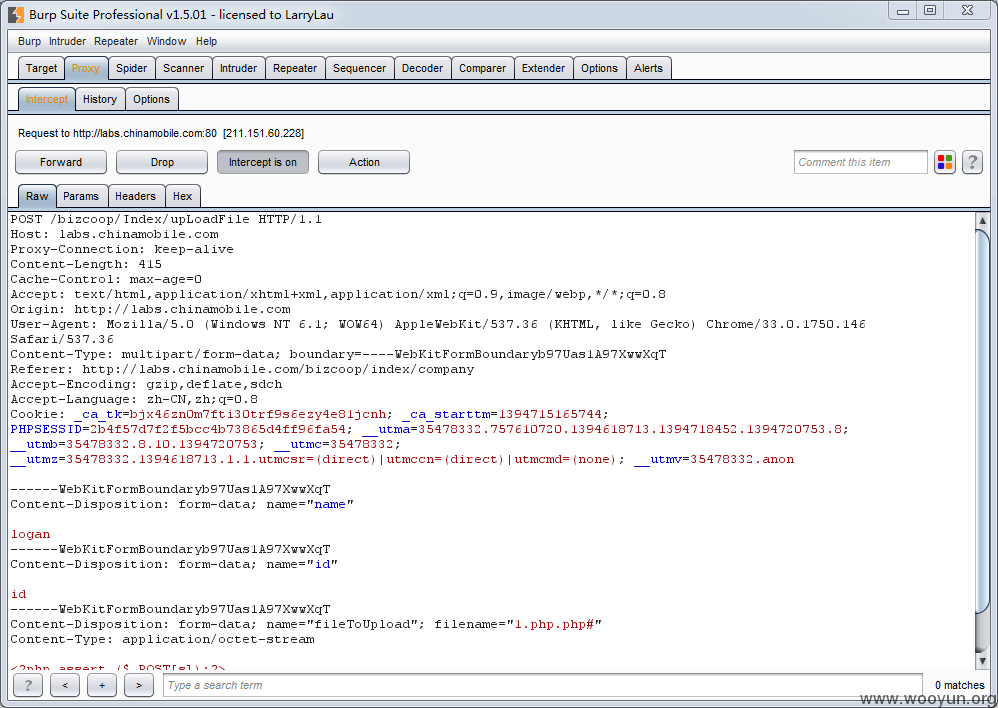998x708 pixels.
Task: Open the proxy Options sub-tab
Action: pyautogui.click(x=151, y=99)
